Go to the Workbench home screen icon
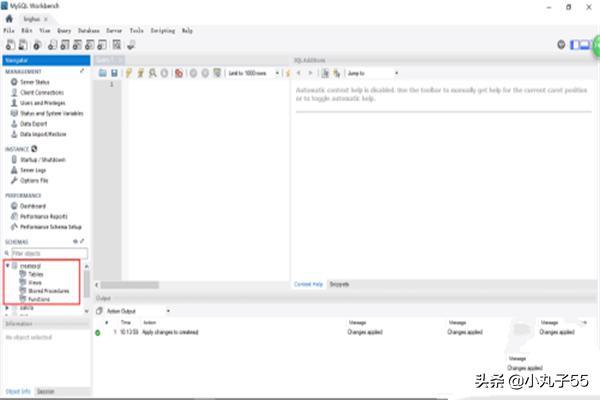The height and width of the screenshot is (400, 600). [x=9, y=19]
